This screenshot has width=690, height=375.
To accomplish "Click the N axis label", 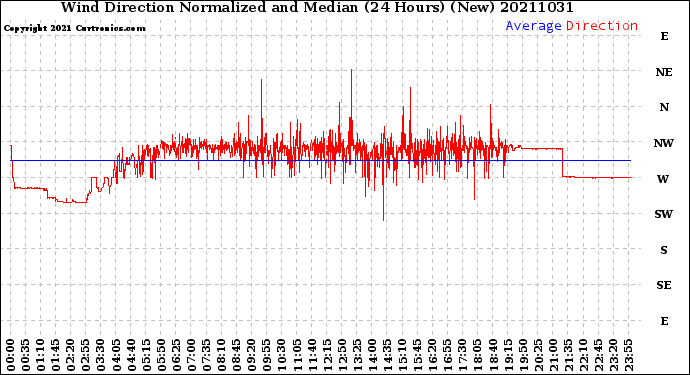I will click(x=664, y=107).
